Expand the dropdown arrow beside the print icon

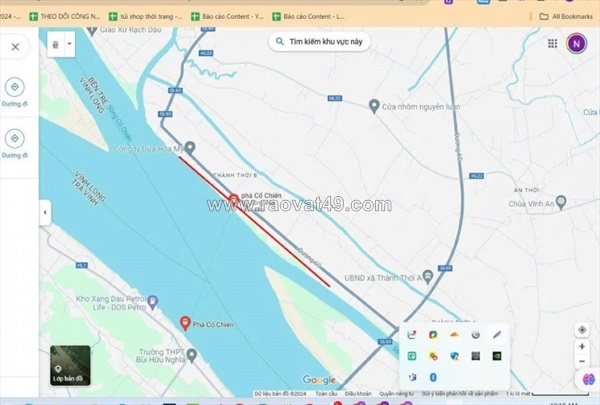point(69,45)
